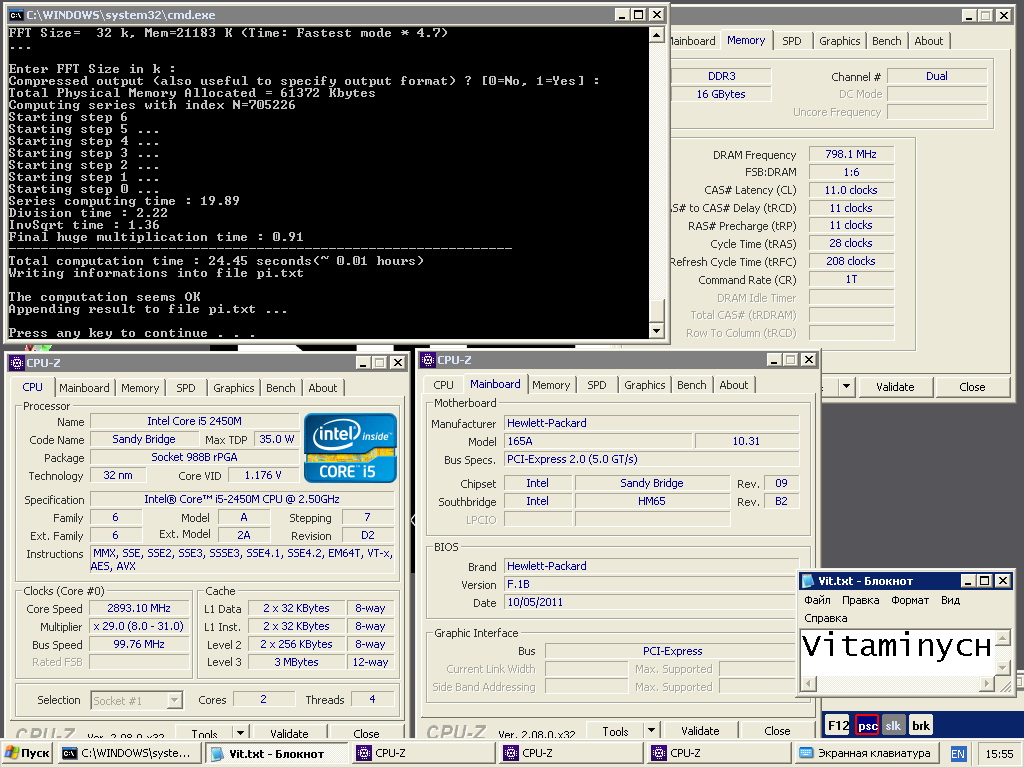Click the CPU-Z icon in the mainboard window title bar
1024x768 pixels.
(x=428, y=360)
